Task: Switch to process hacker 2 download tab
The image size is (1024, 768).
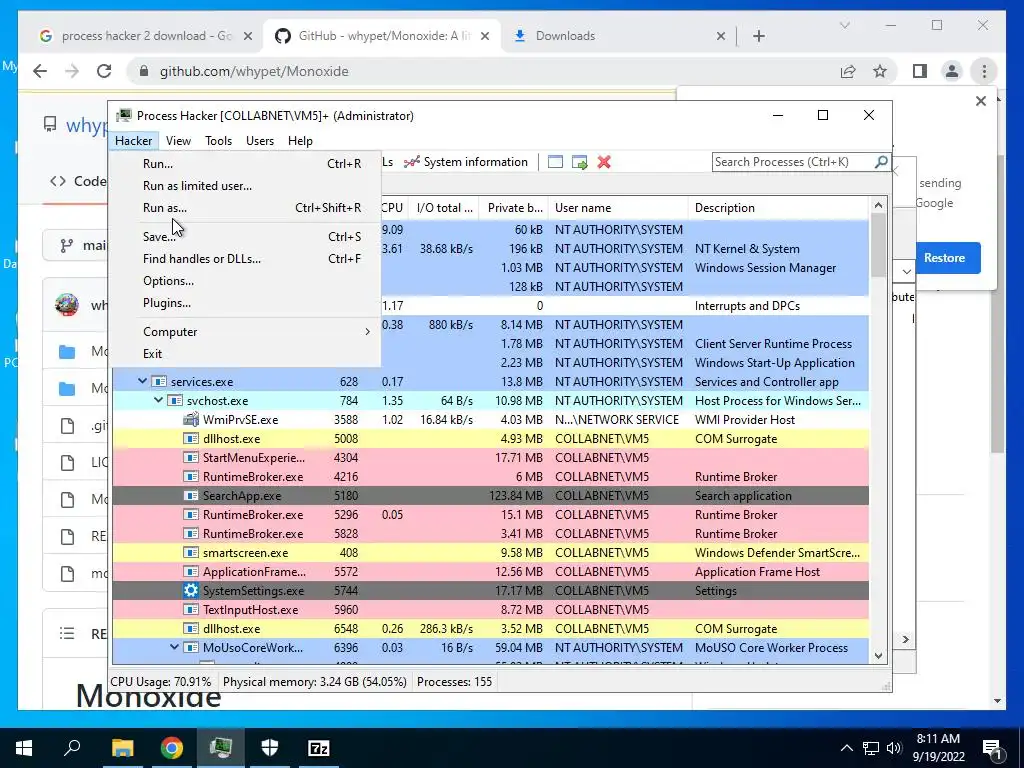Action: point(145,36)
